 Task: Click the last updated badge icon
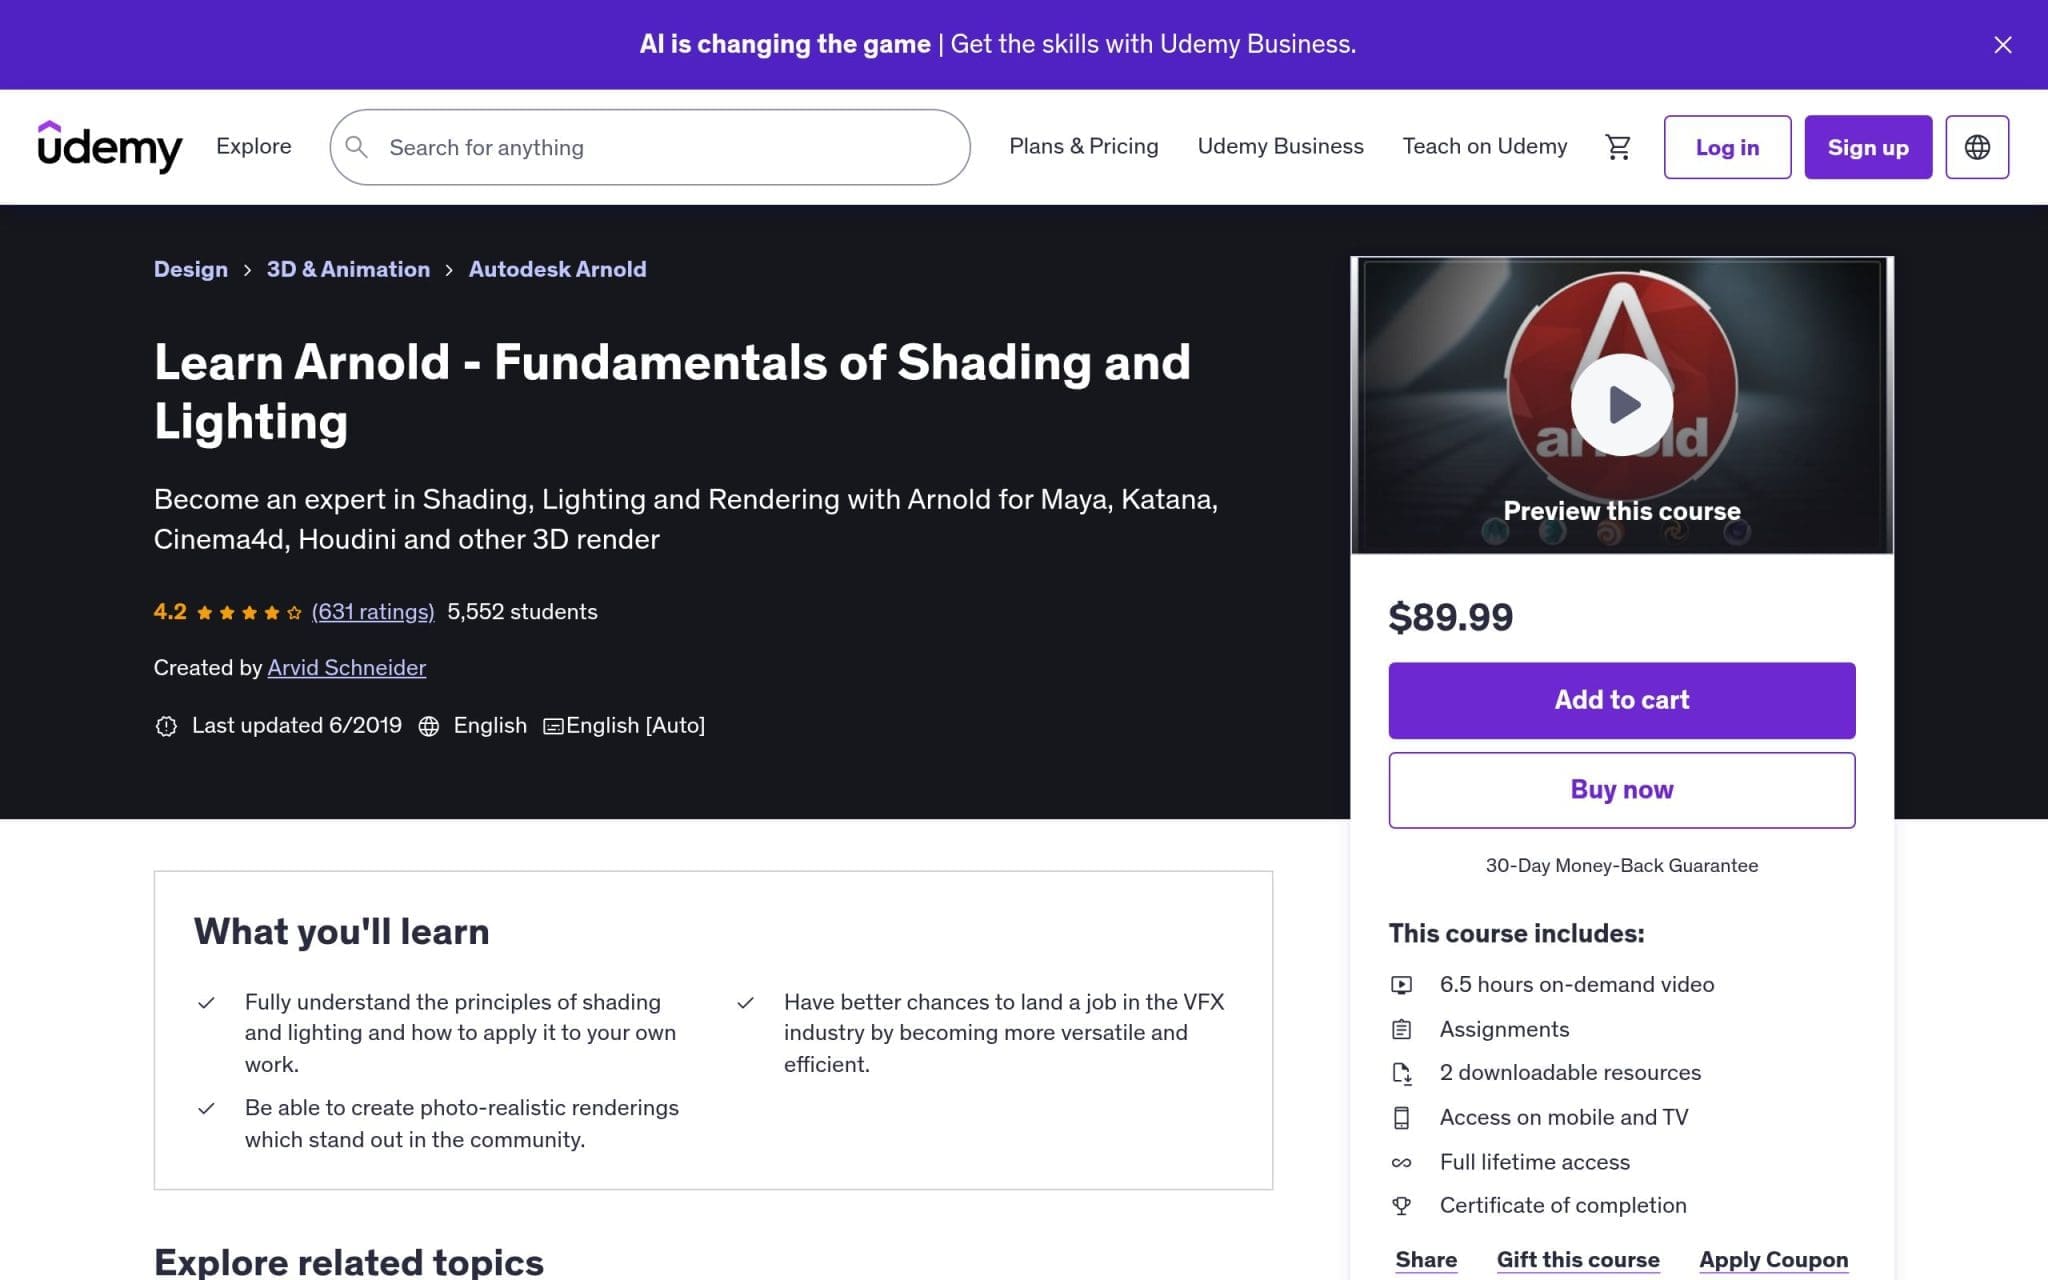166,726
